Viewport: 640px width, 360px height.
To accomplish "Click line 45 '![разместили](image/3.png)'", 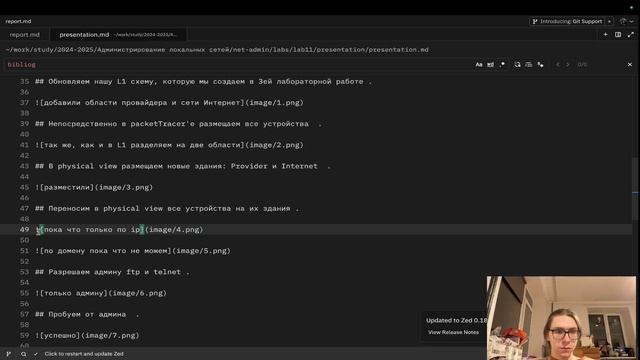I will pyautogui.click(x=94, y=188).
